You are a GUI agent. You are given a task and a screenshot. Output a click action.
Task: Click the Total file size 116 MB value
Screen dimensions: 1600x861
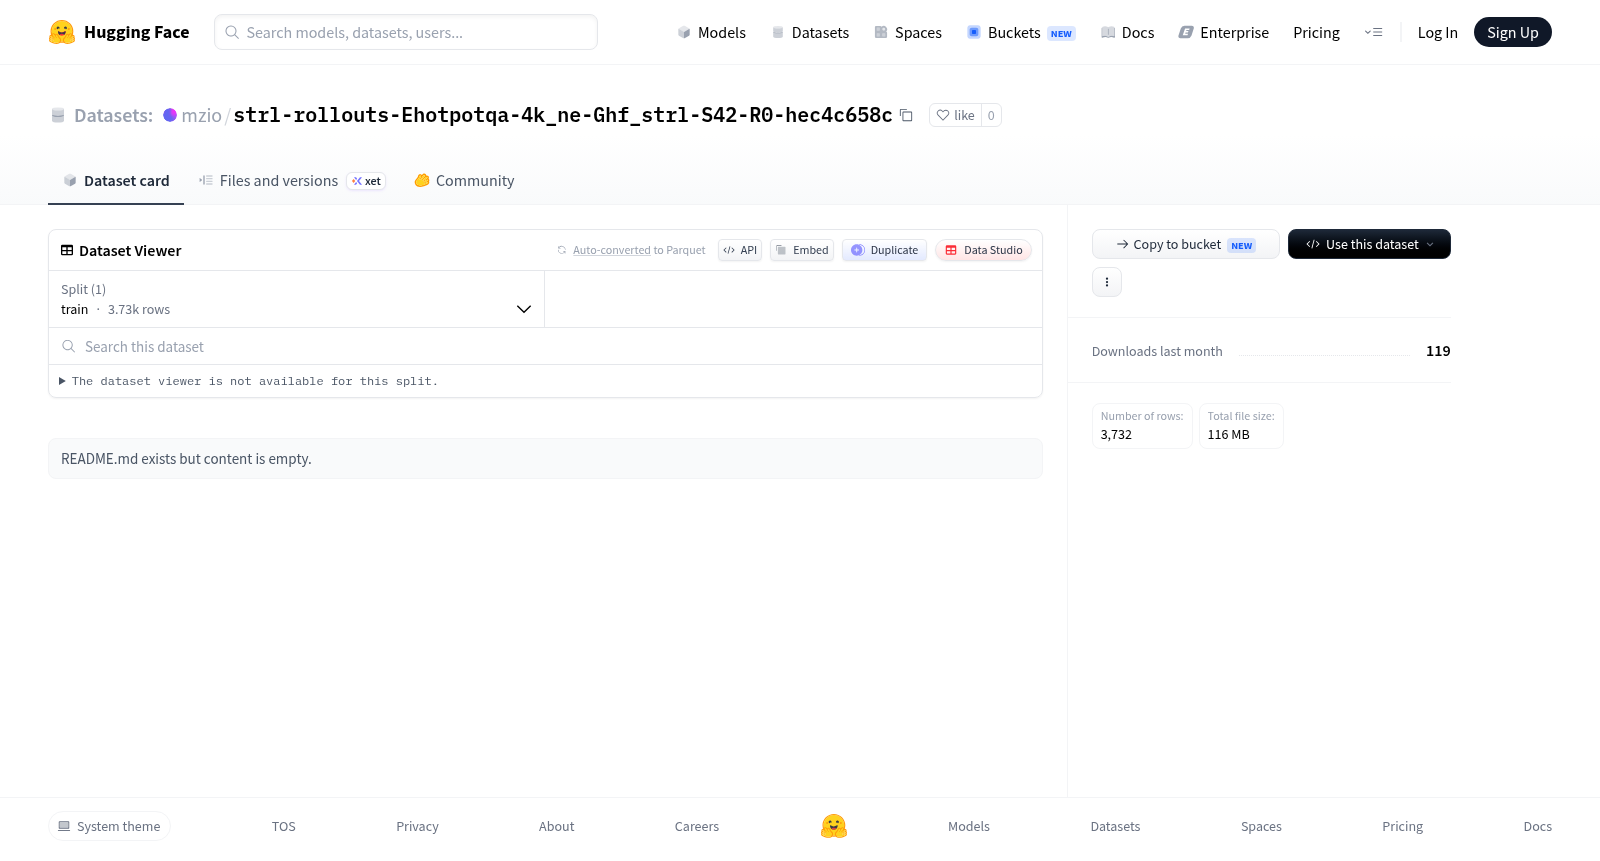pyautogui.click(x=1228, y=435)
